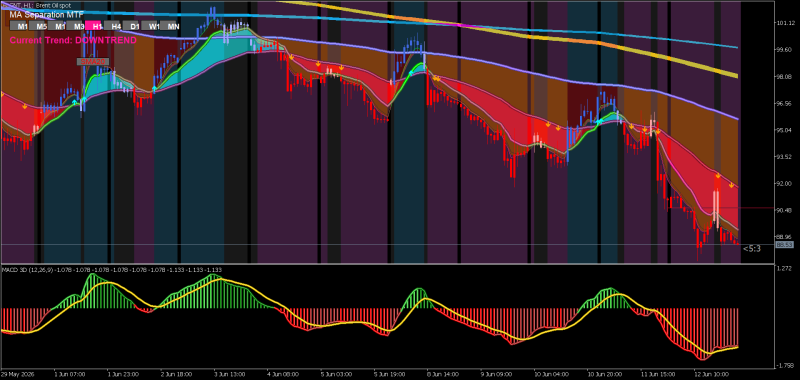Click the '11 Jun 15:00' time label
The image size is (800, 380).
pos(658,374)
